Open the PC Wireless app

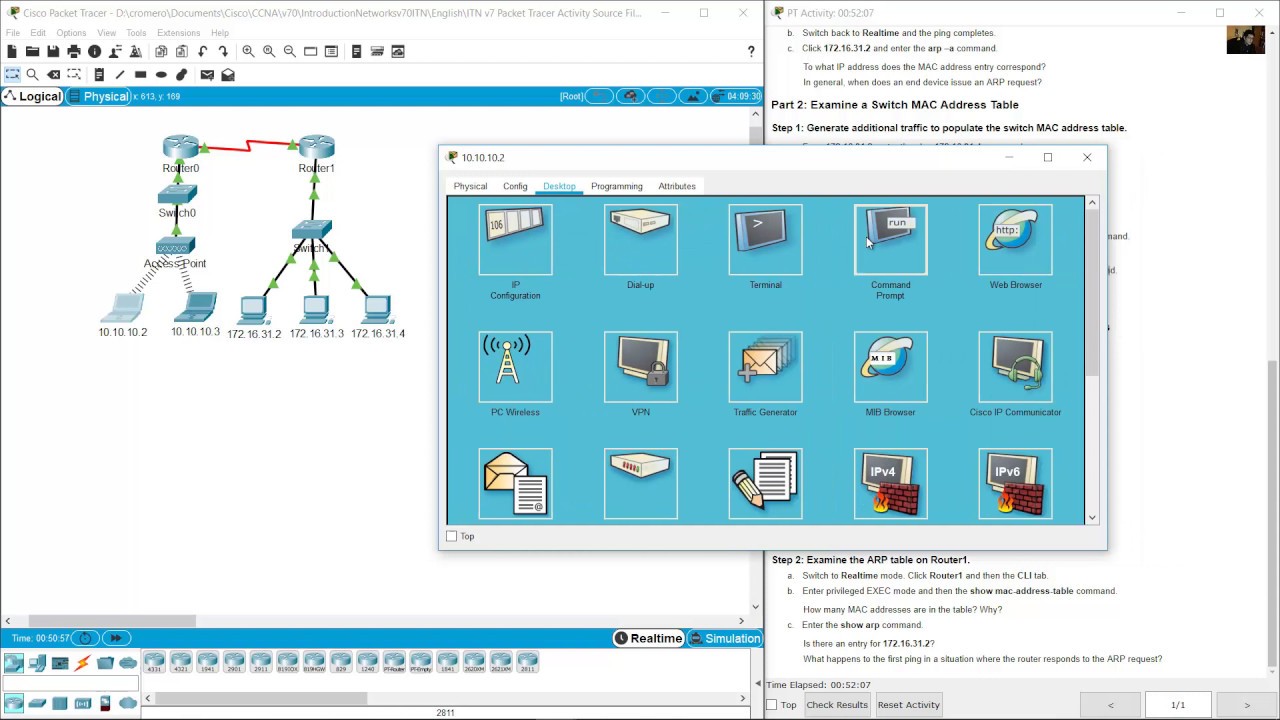coord(515,367)
